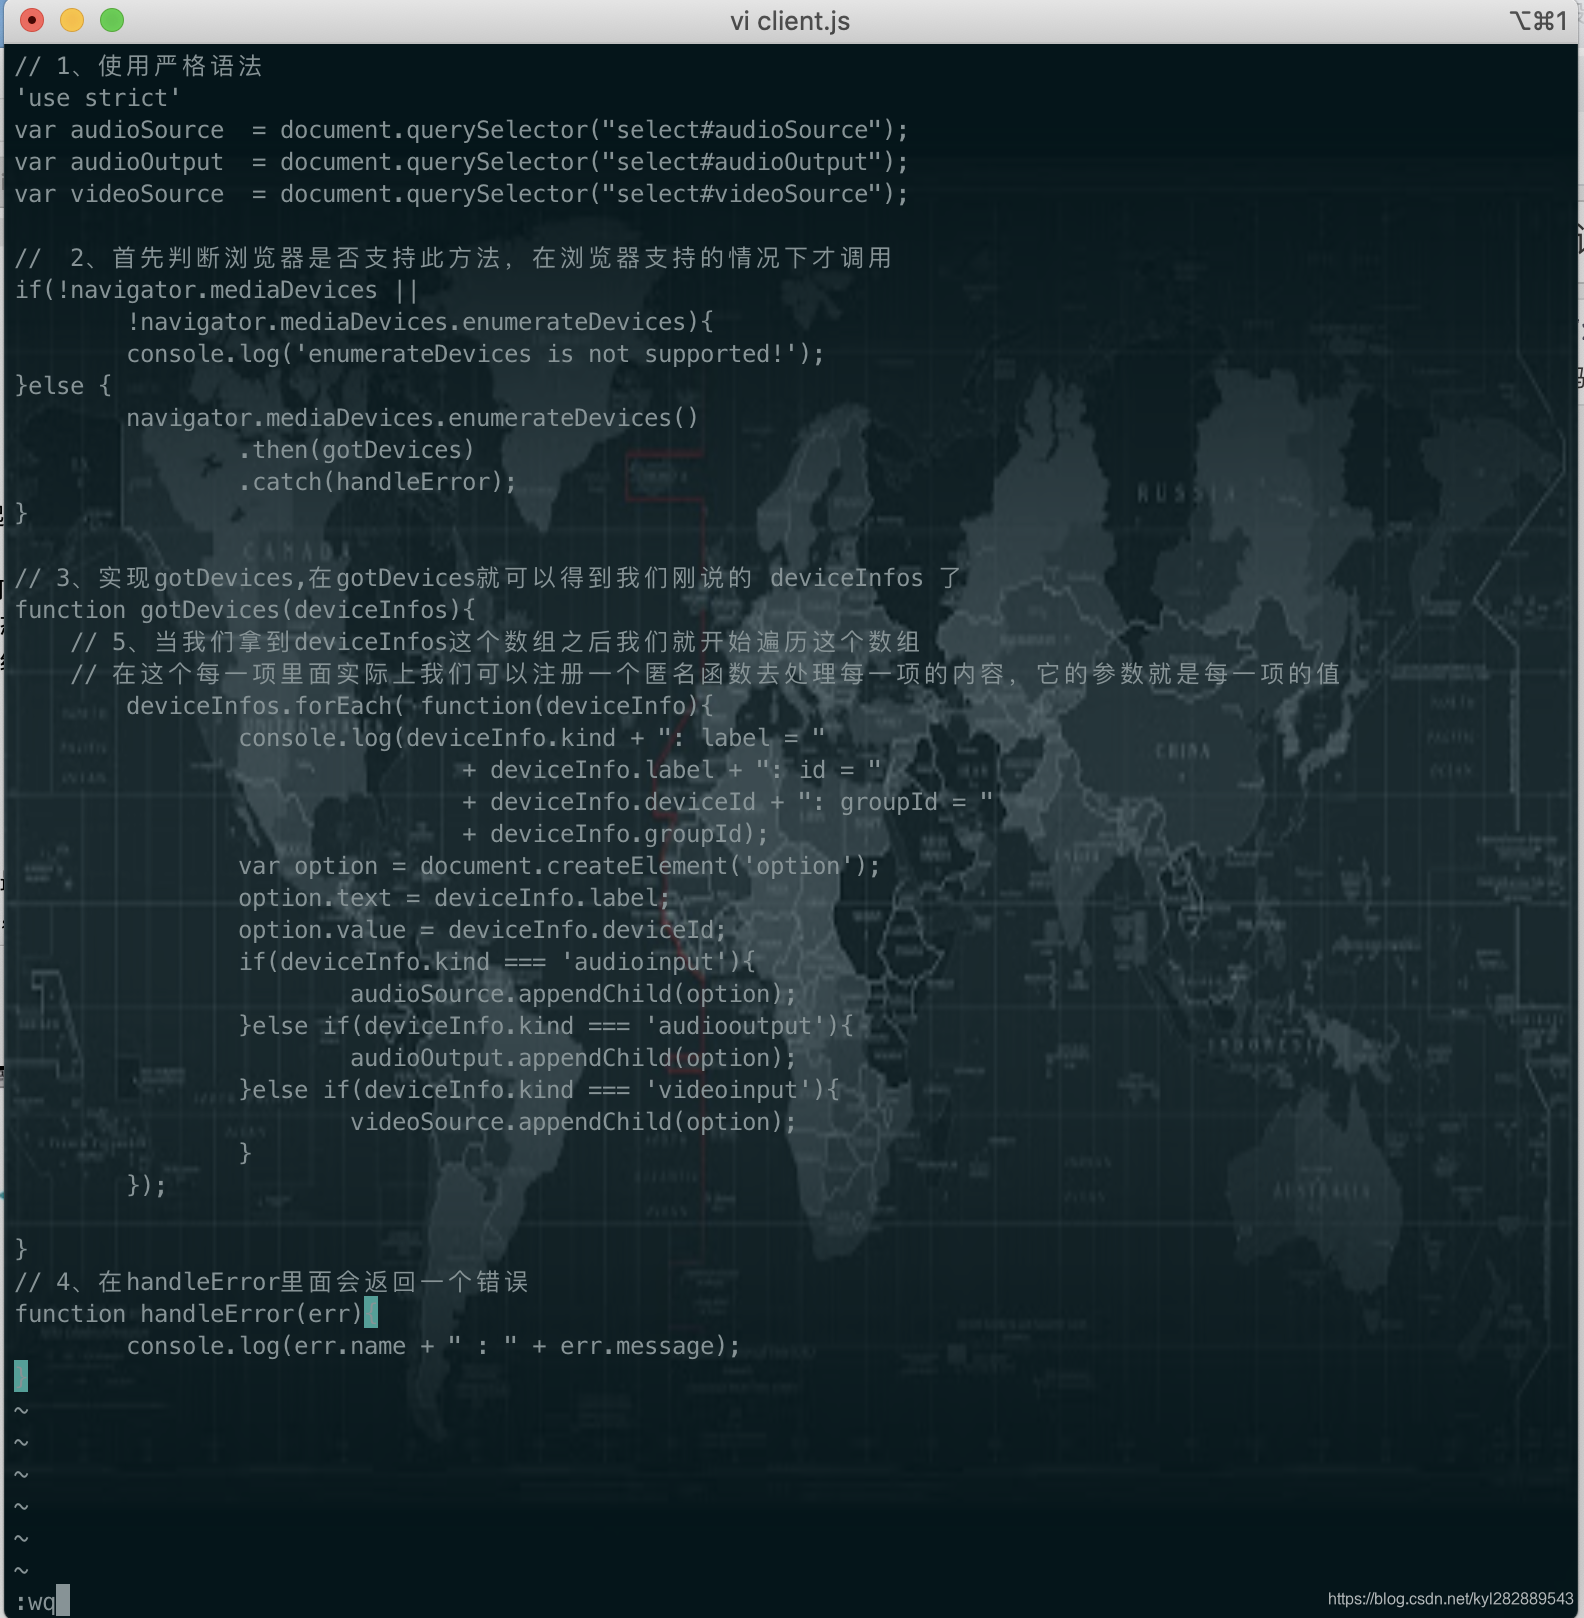Click "}else if(deviceInfo.kind === 'videoinput'){"
Image resolution: width=1584 pixels, height=1618 pixels.
(538, 1090)
